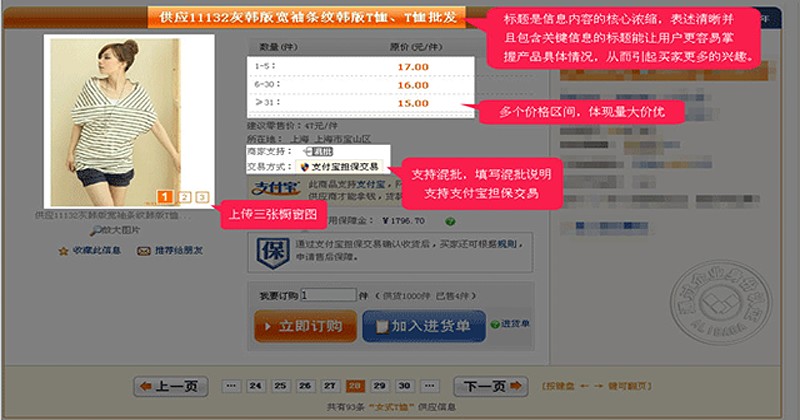
Task: Open the 放大图片 enlarge image link
Action: pyautogui.click(x=120, y=231)
